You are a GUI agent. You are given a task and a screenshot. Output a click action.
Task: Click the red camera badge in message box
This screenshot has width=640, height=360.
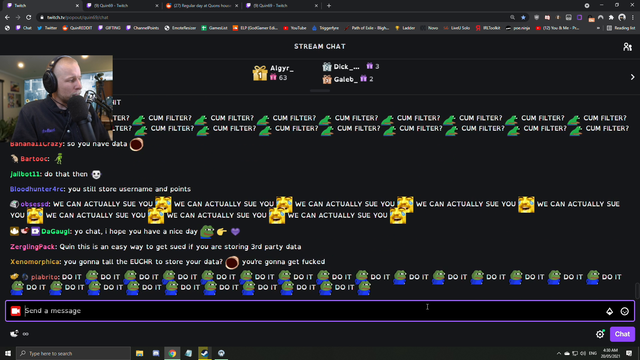click(x=16, y=311)
